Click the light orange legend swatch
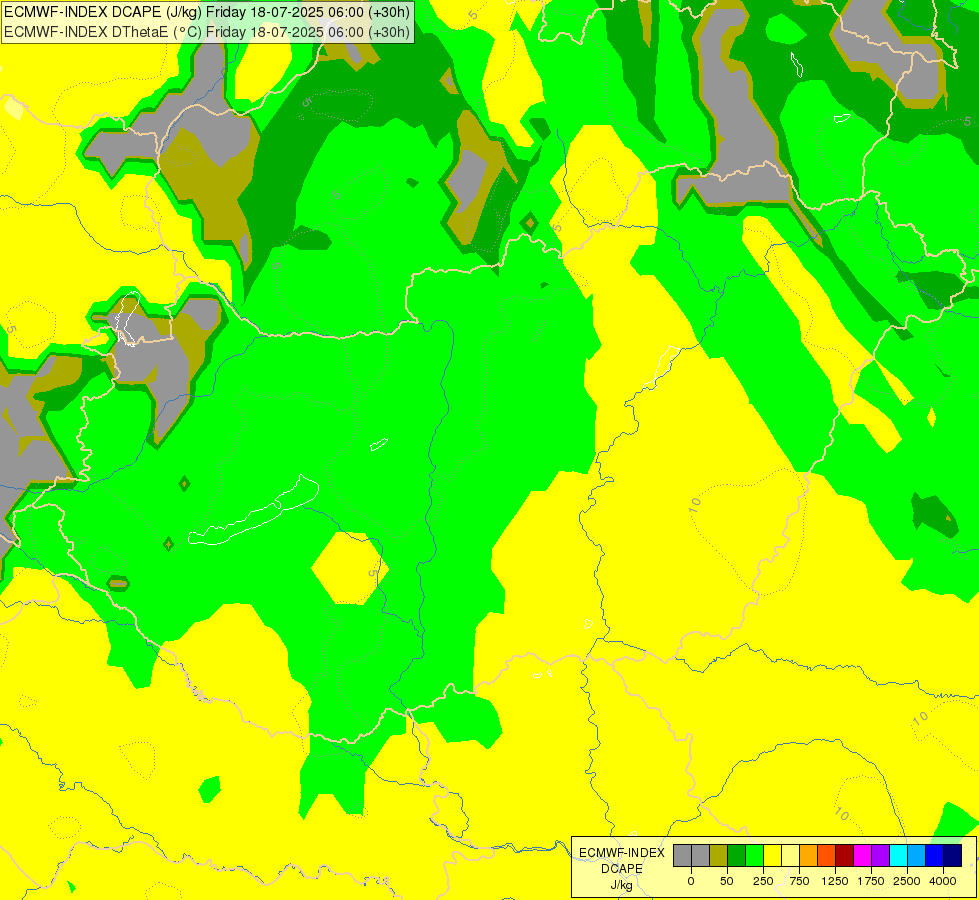The image size is (979, 900). point(809,856)
